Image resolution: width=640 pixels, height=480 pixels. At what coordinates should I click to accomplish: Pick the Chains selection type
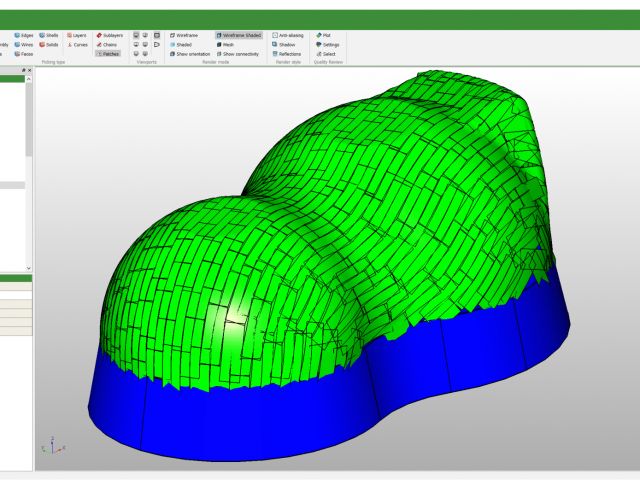point(108,44)
